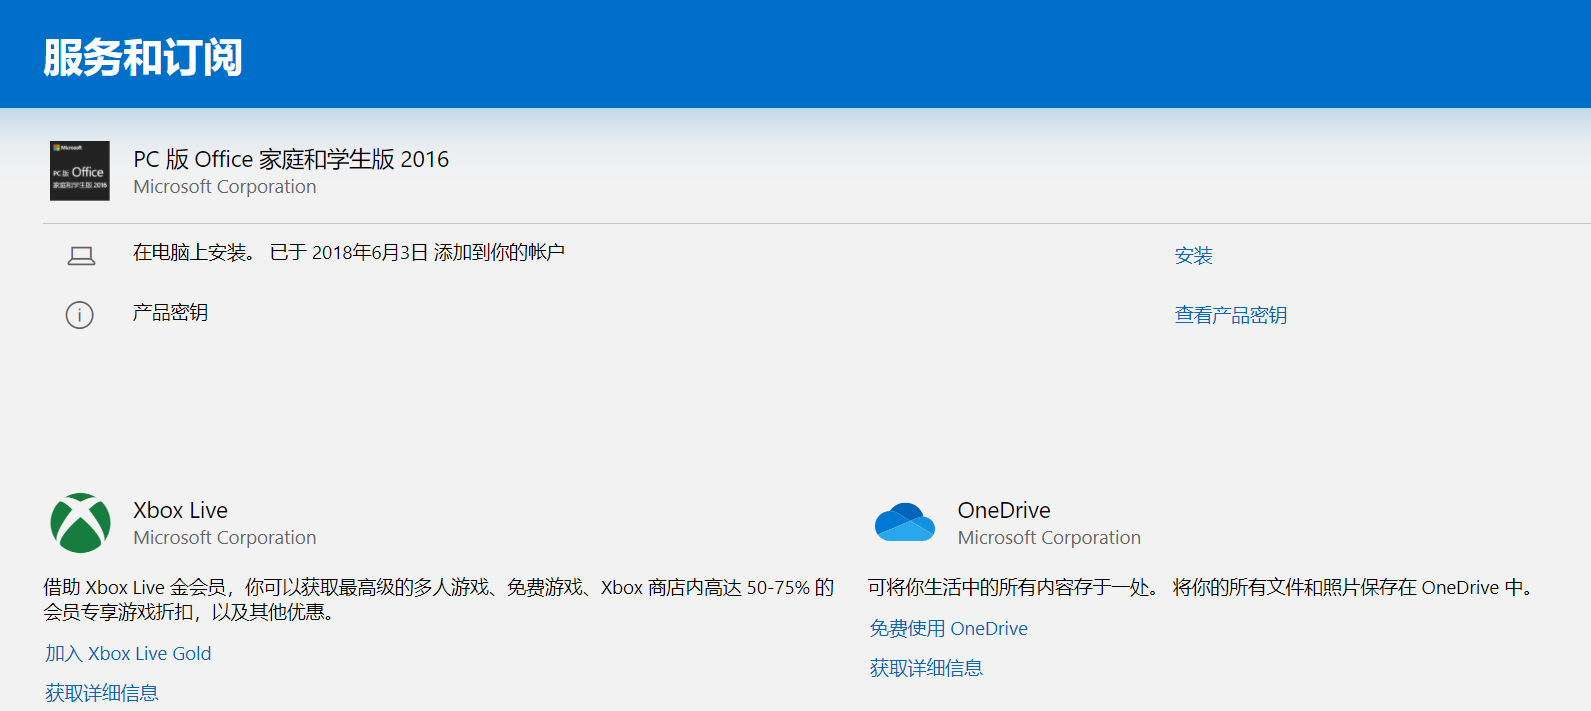Click Microsoft Corporation under Xbox Live
The image size is (1591, 711).
click(225, 538)
